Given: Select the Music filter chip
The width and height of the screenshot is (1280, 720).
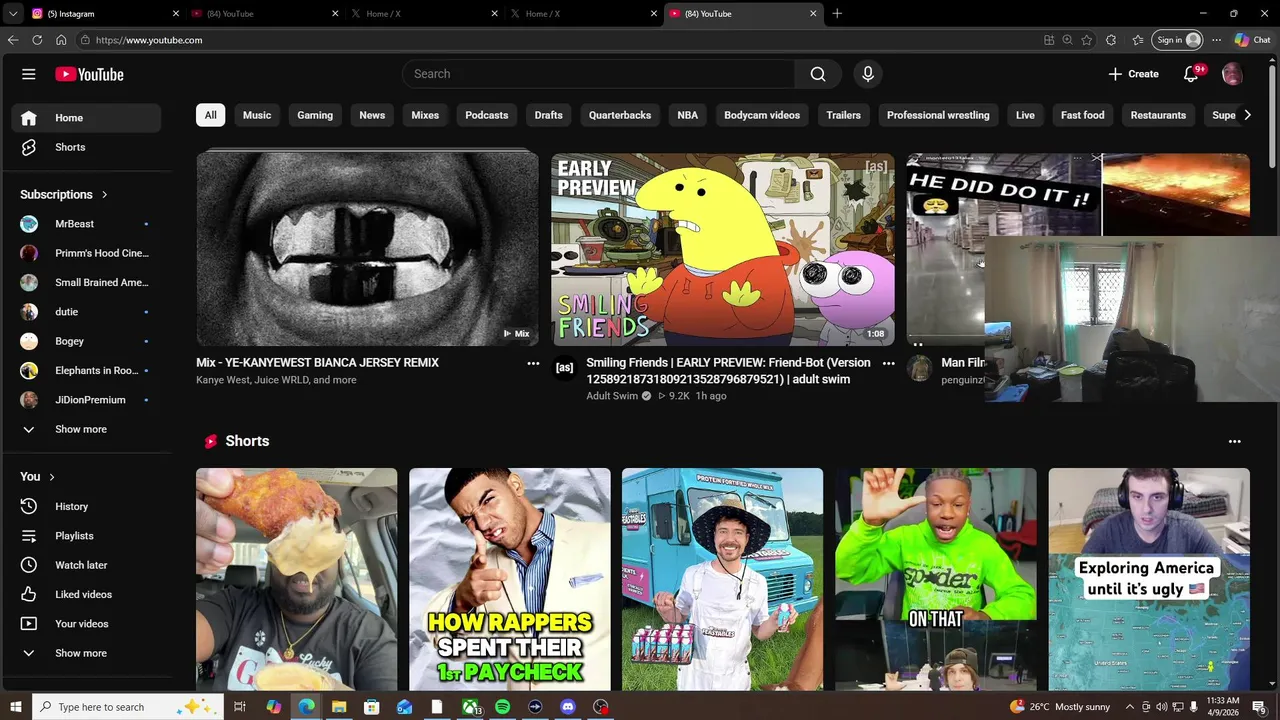Looking at the screenshot, I should pyautogui.click(x=257, y=115).
